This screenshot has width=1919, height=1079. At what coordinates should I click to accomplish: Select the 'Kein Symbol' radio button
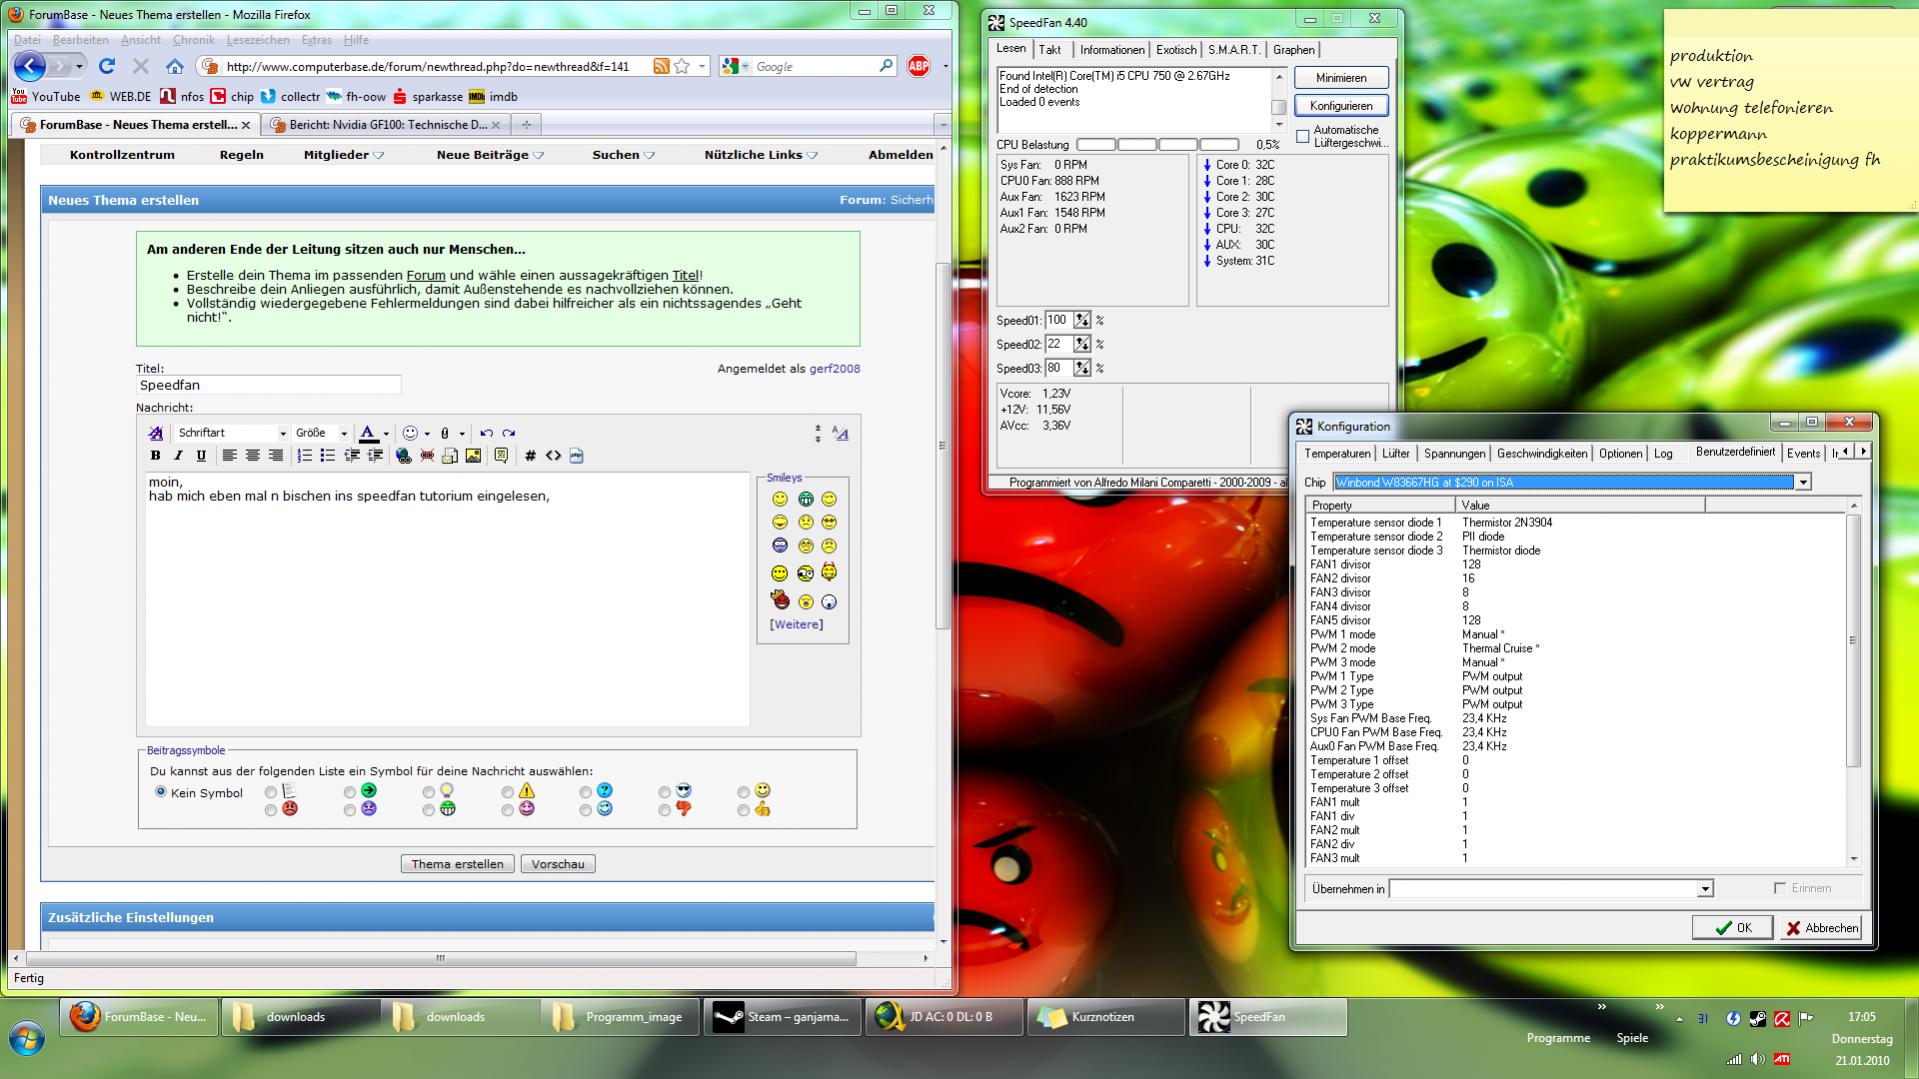pos(161,792)
